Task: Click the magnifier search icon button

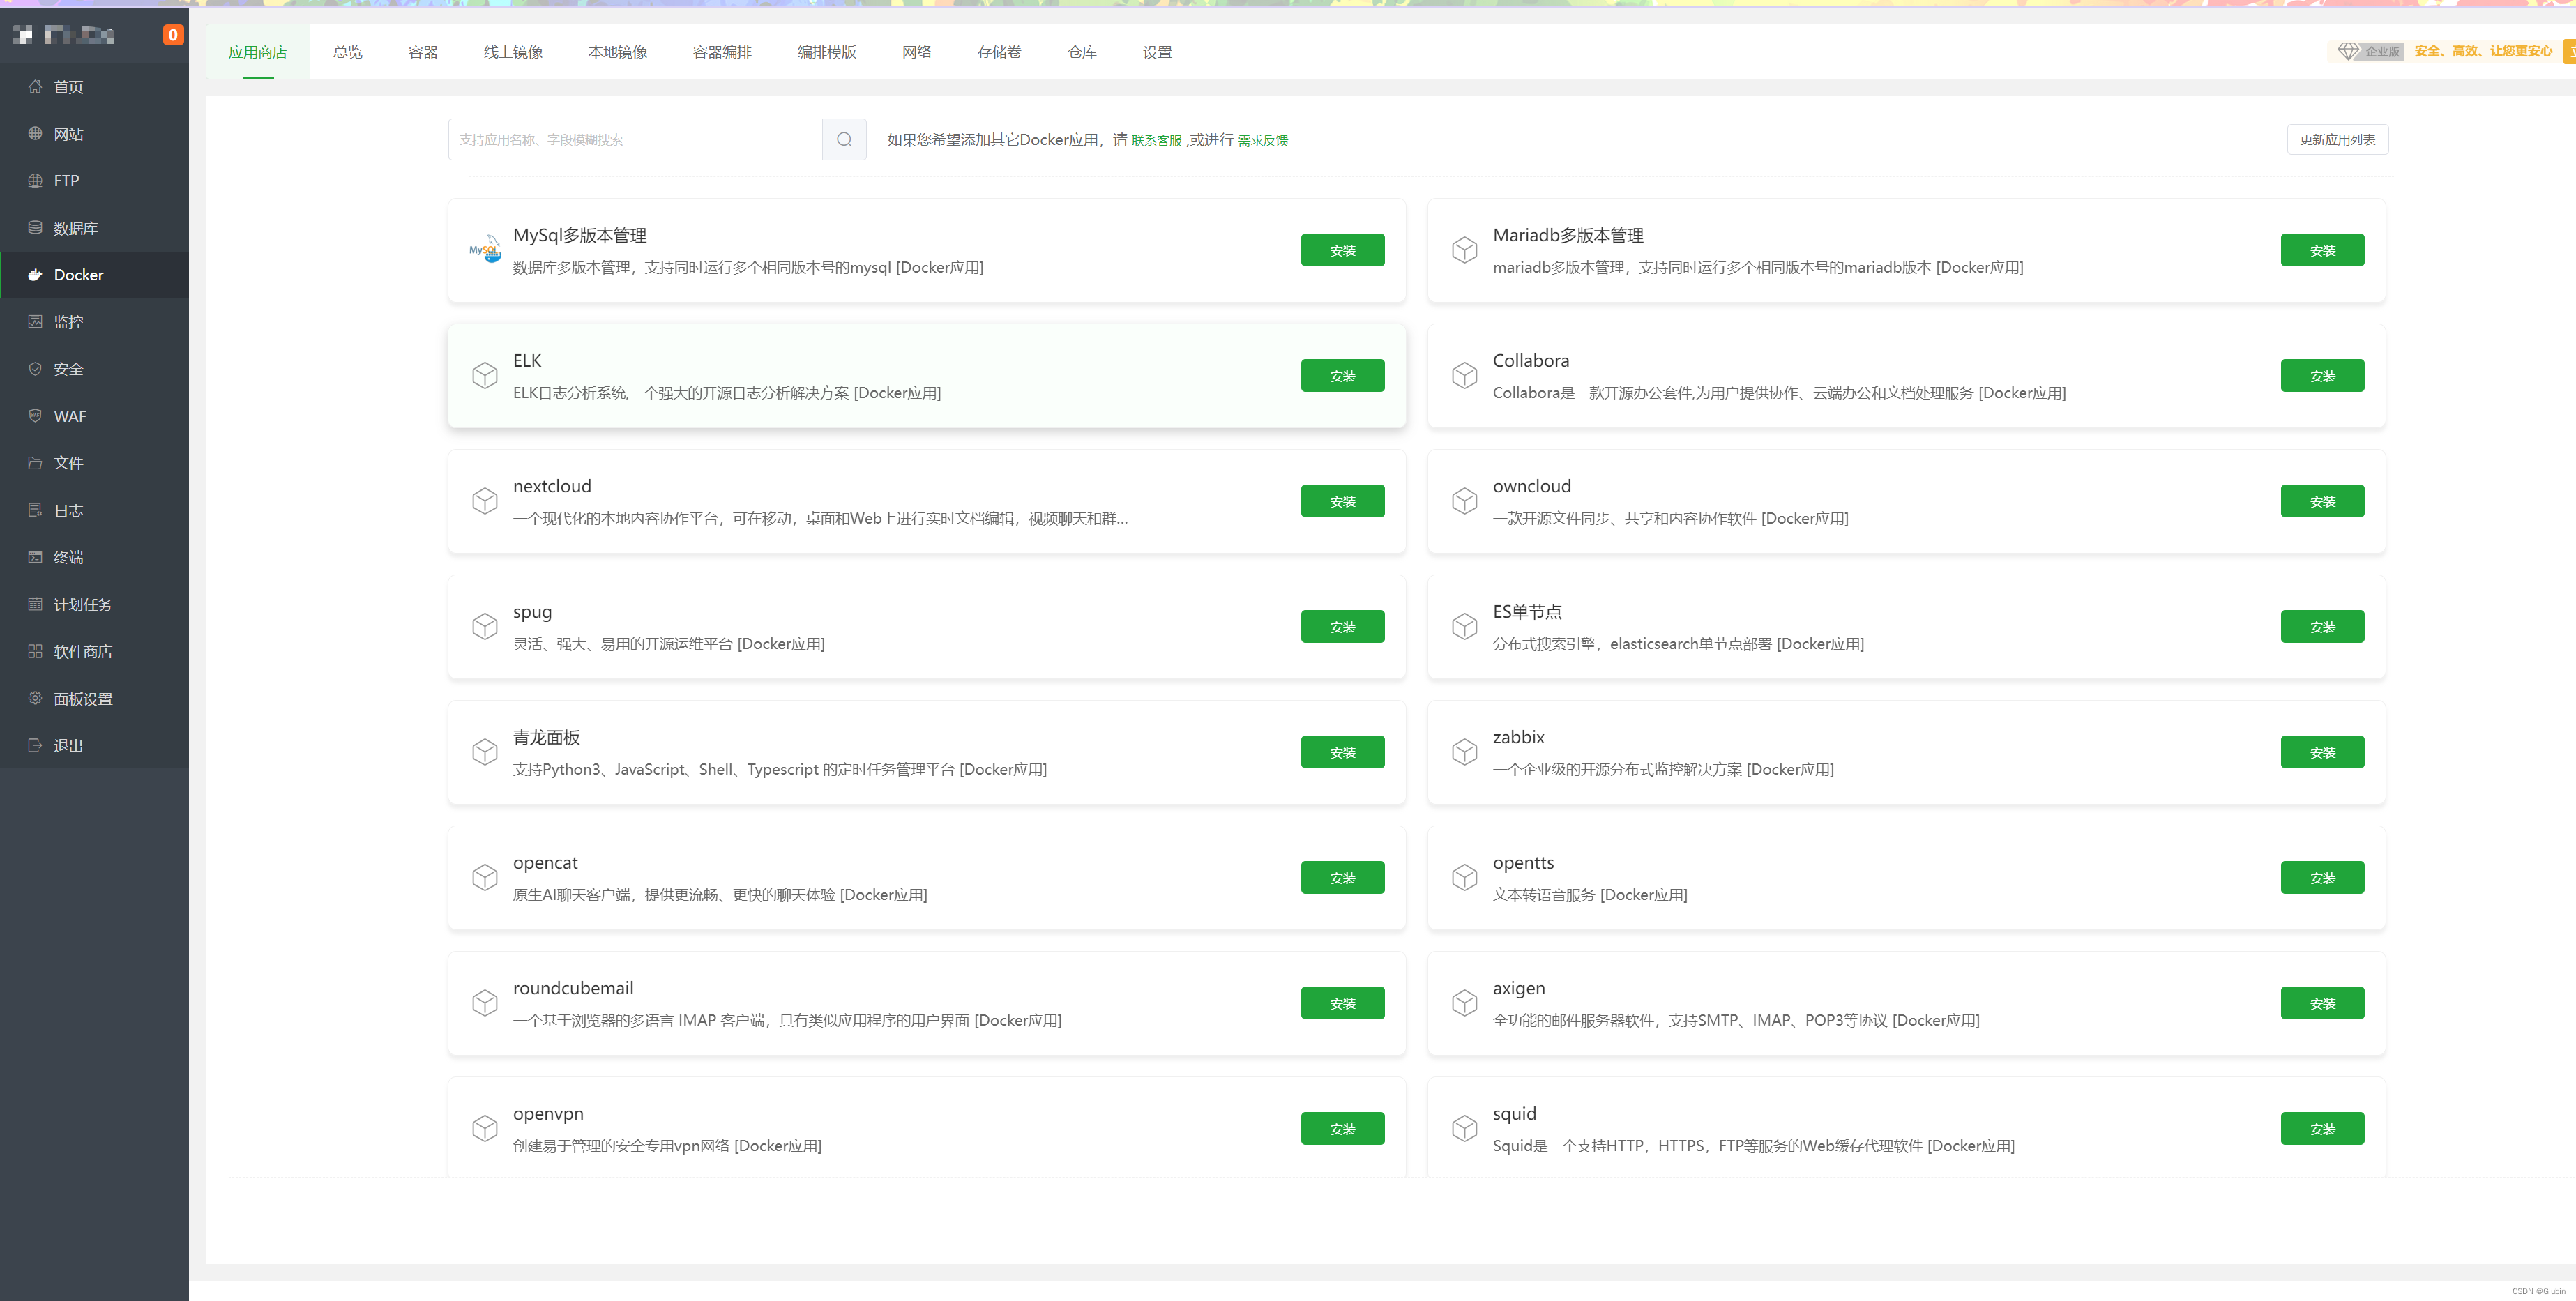Action: [x=844, y=140]
